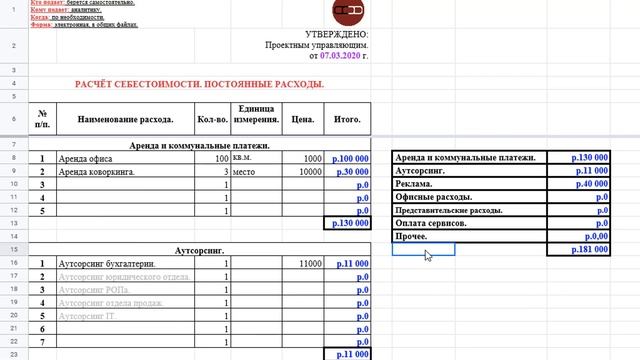This screenshot has height=360, width=640.
Task: Select summary label 'Оплата сервисов.'
Action: 469,223
